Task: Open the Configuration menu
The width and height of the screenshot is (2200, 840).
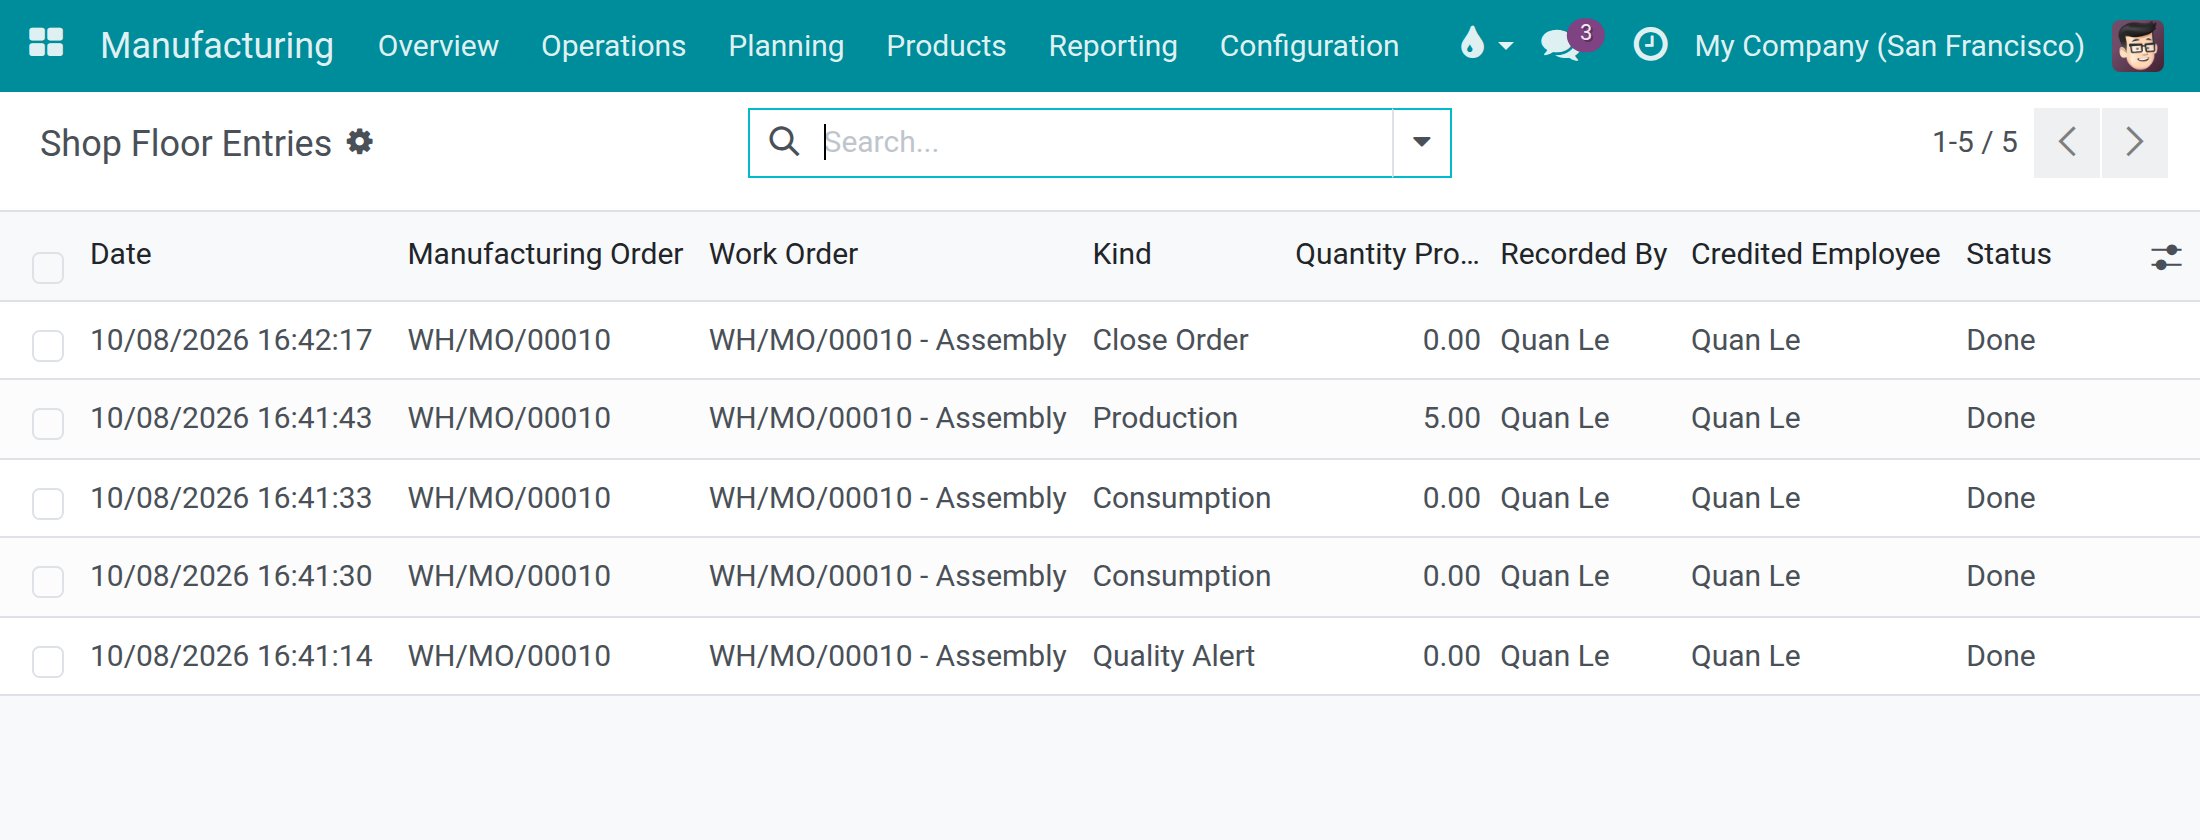Action: [1309, 46]
